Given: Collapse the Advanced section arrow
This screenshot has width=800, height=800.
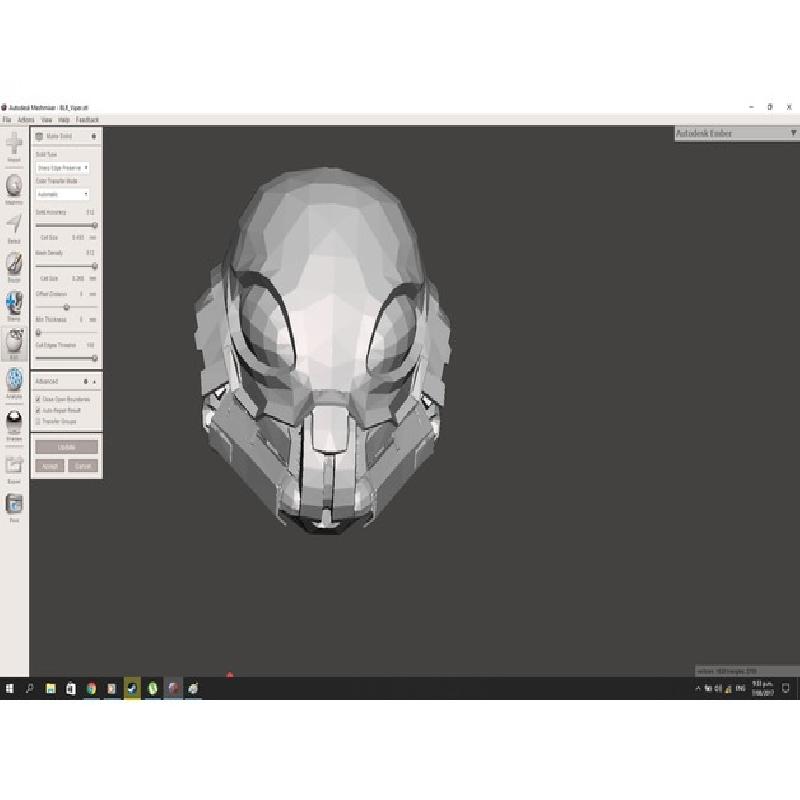Looking at the screenshot, I should click(94, 382).
